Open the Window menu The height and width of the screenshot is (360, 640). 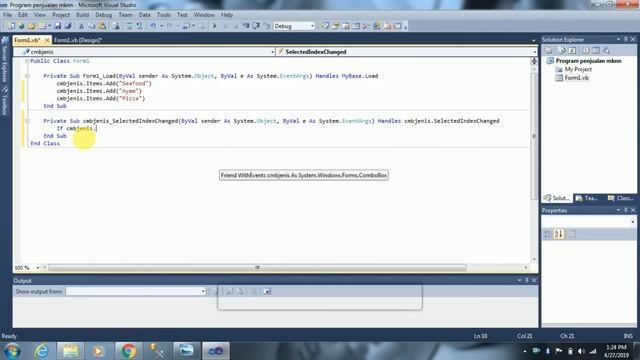click(204, 15)
